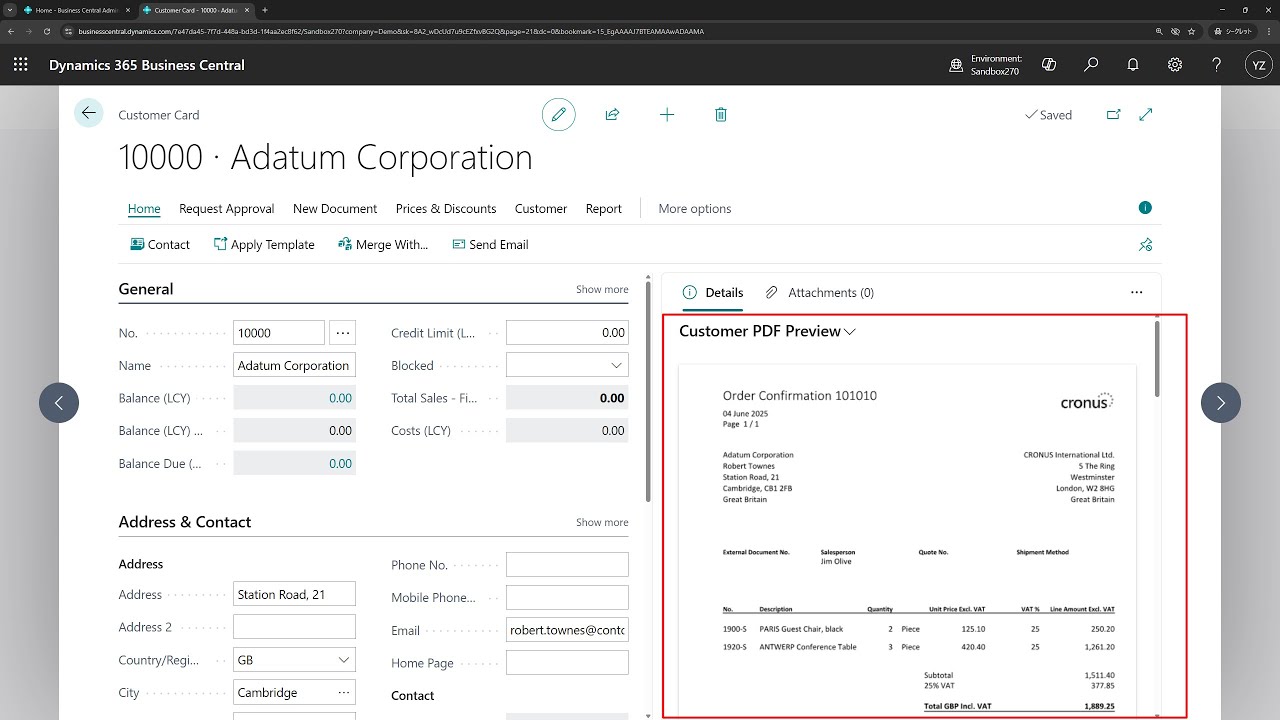The image size is (1280, 720).
Task: Click the Address field with Station Road, 21
Action: coord(294,595)
